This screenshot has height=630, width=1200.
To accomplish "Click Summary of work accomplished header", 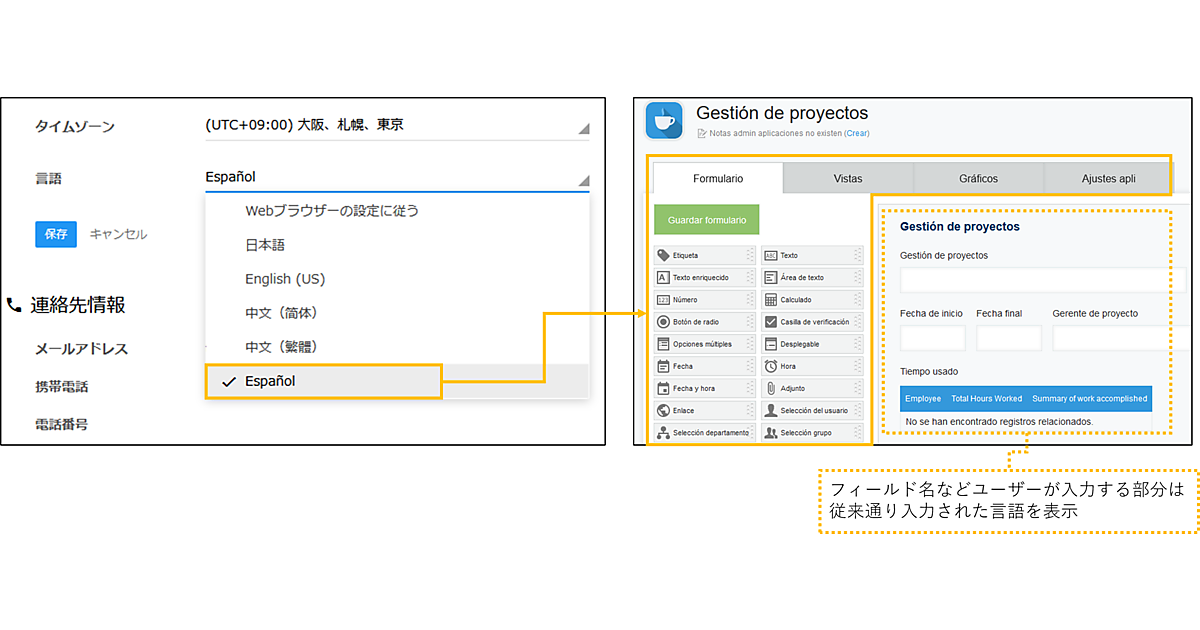I will (x=1089, y=399).
